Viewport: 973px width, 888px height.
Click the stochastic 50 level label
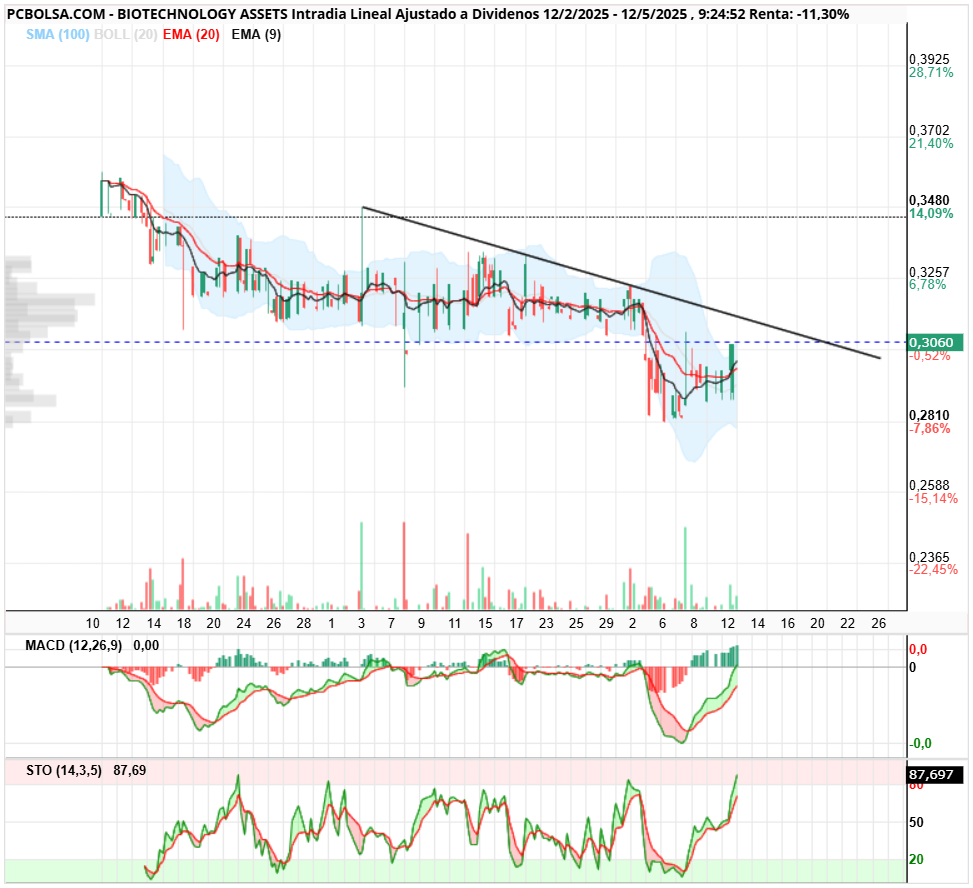click(916, 822)
